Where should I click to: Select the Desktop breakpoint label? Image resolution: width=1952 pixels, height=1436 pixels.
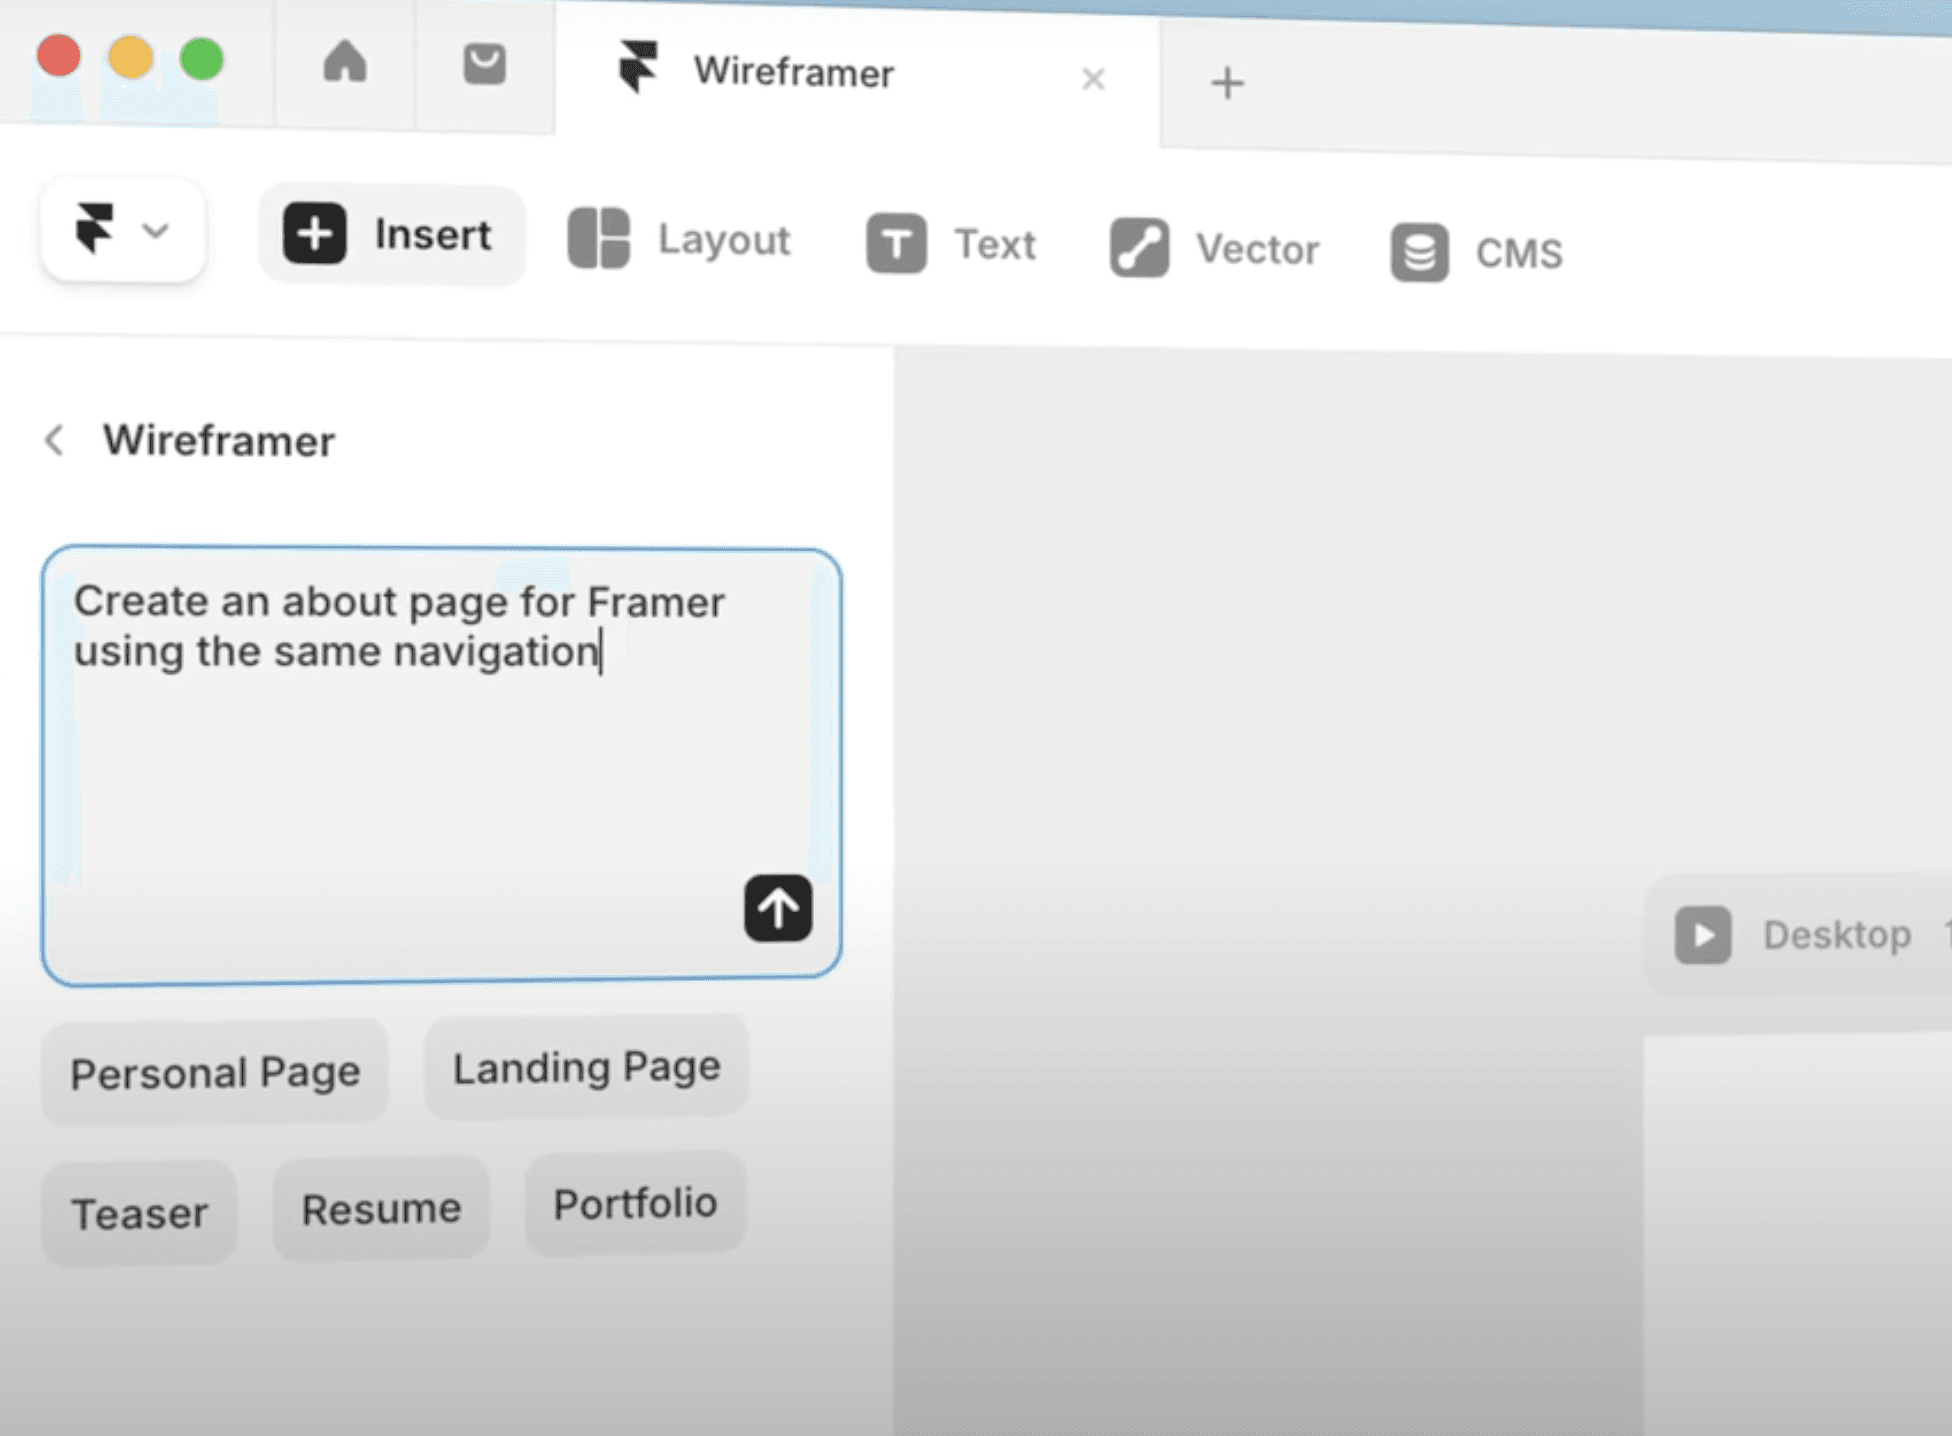[x=1837, y=935]
